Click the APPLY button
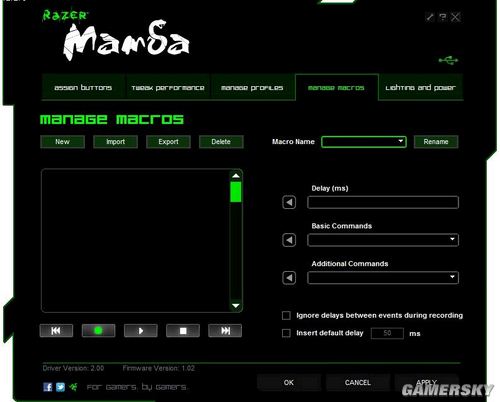 click(x=427, y=382)
